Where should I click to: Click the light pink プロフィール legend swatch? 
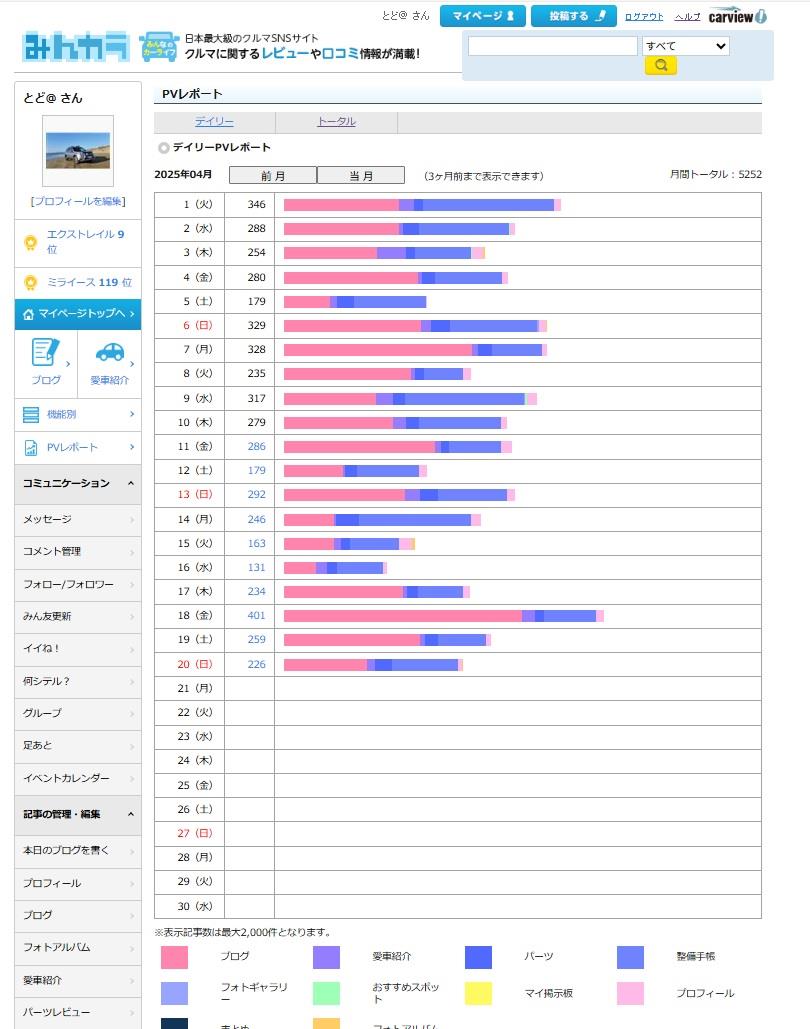[x=630, y=994]
